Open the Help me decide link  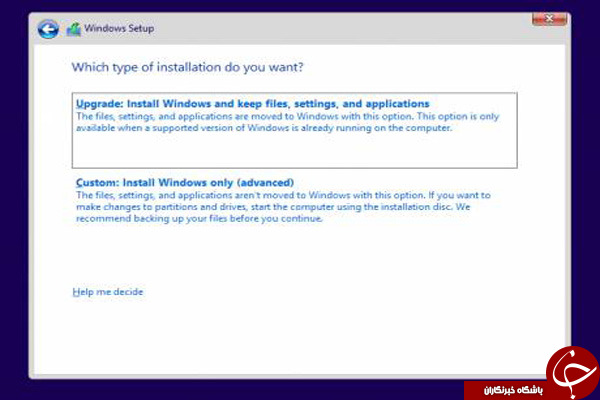pyautogui.click(x=108, y=292)
